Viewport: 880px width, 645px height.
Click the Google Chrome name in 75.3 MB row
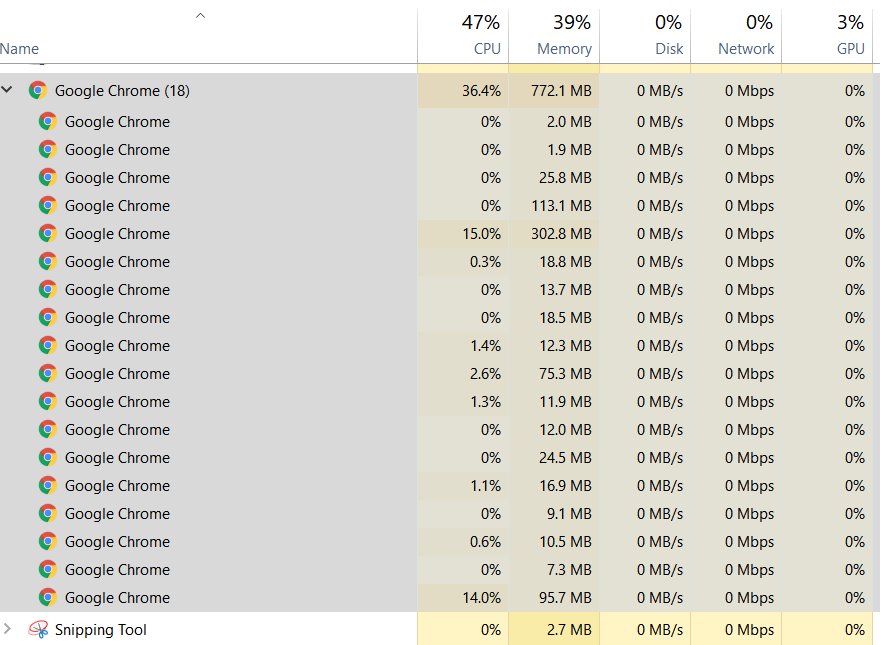(x=117, y=373)
